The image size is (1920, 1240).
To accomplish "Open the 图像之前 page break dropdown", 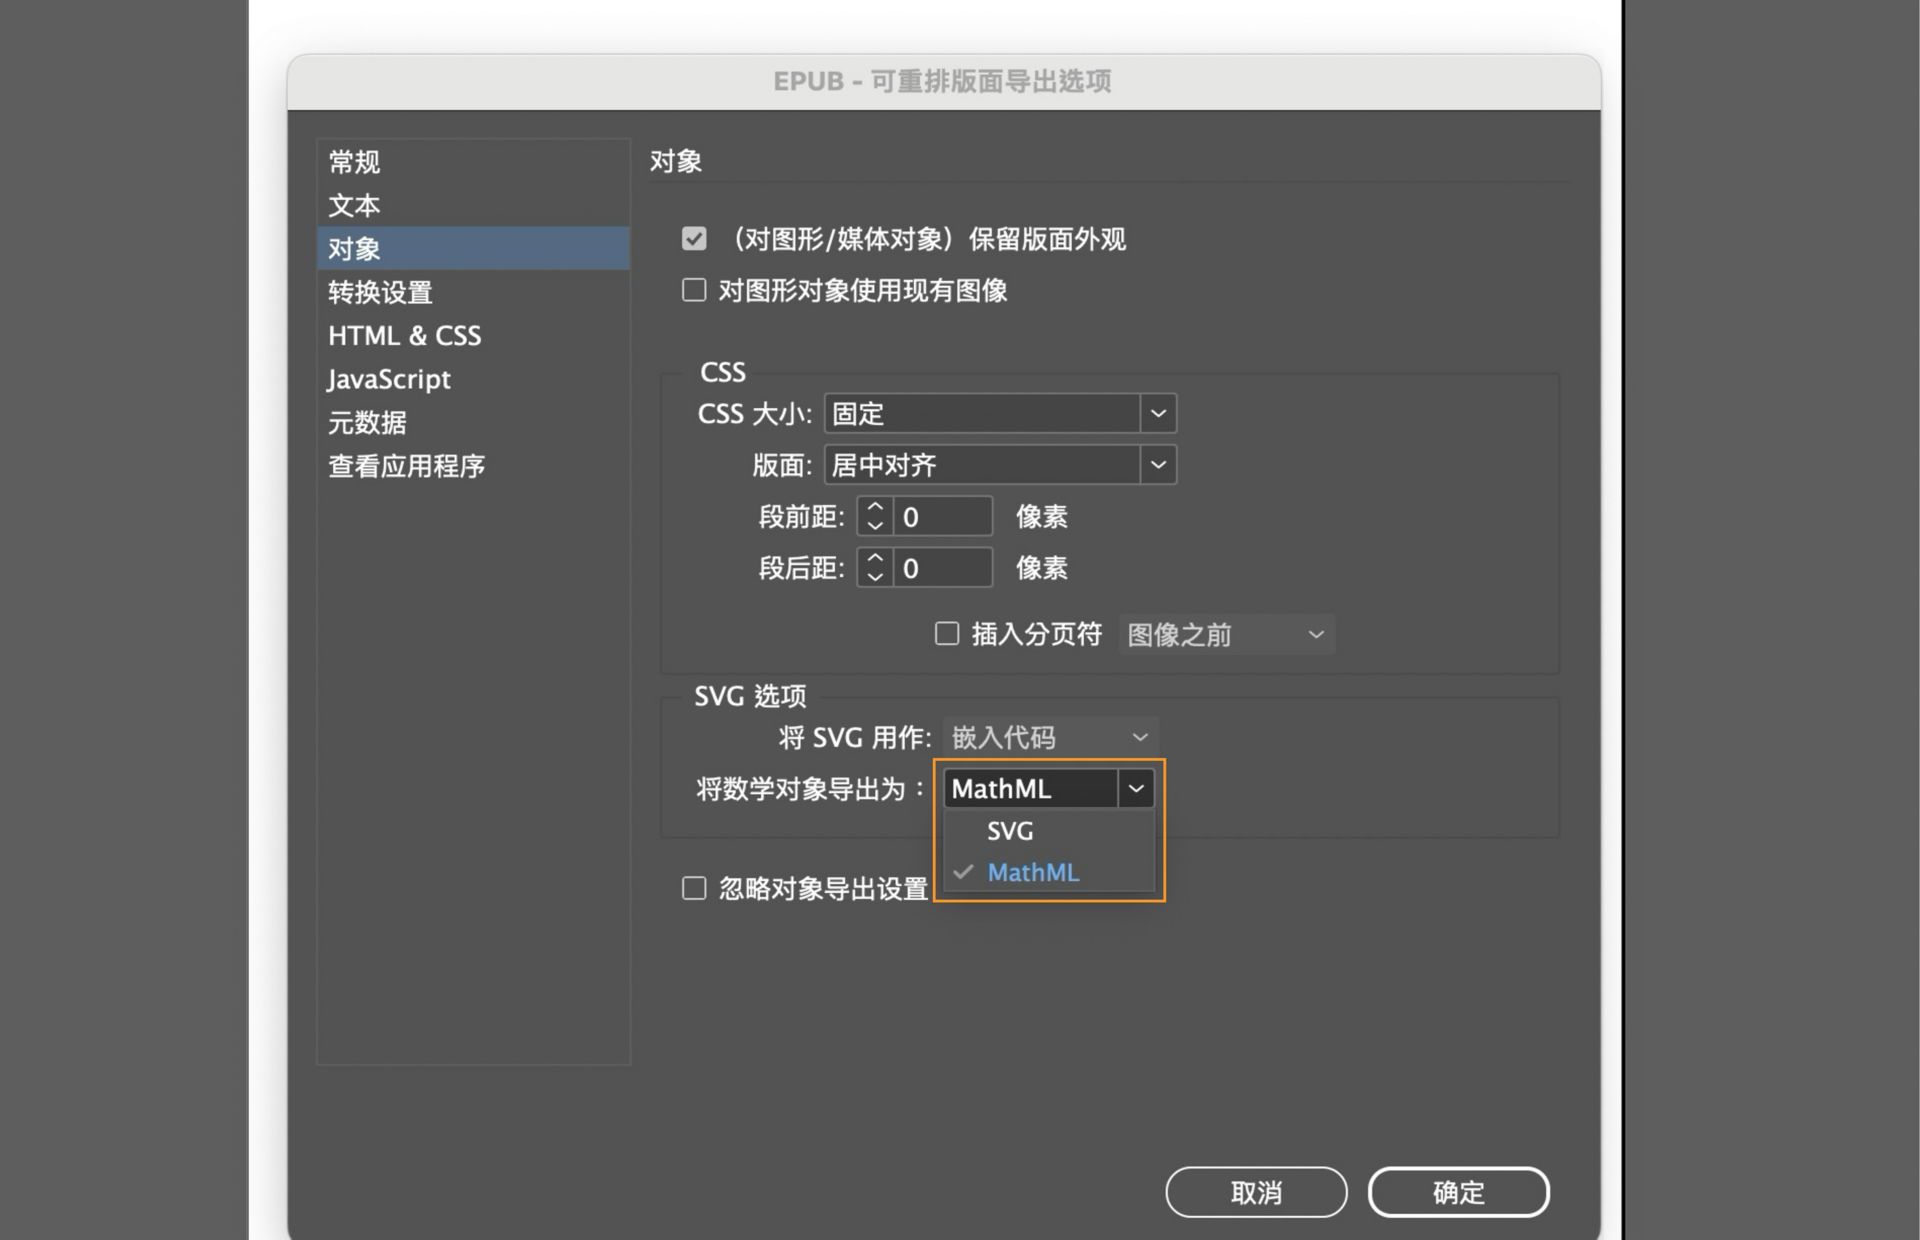I will click(1316, 633).
